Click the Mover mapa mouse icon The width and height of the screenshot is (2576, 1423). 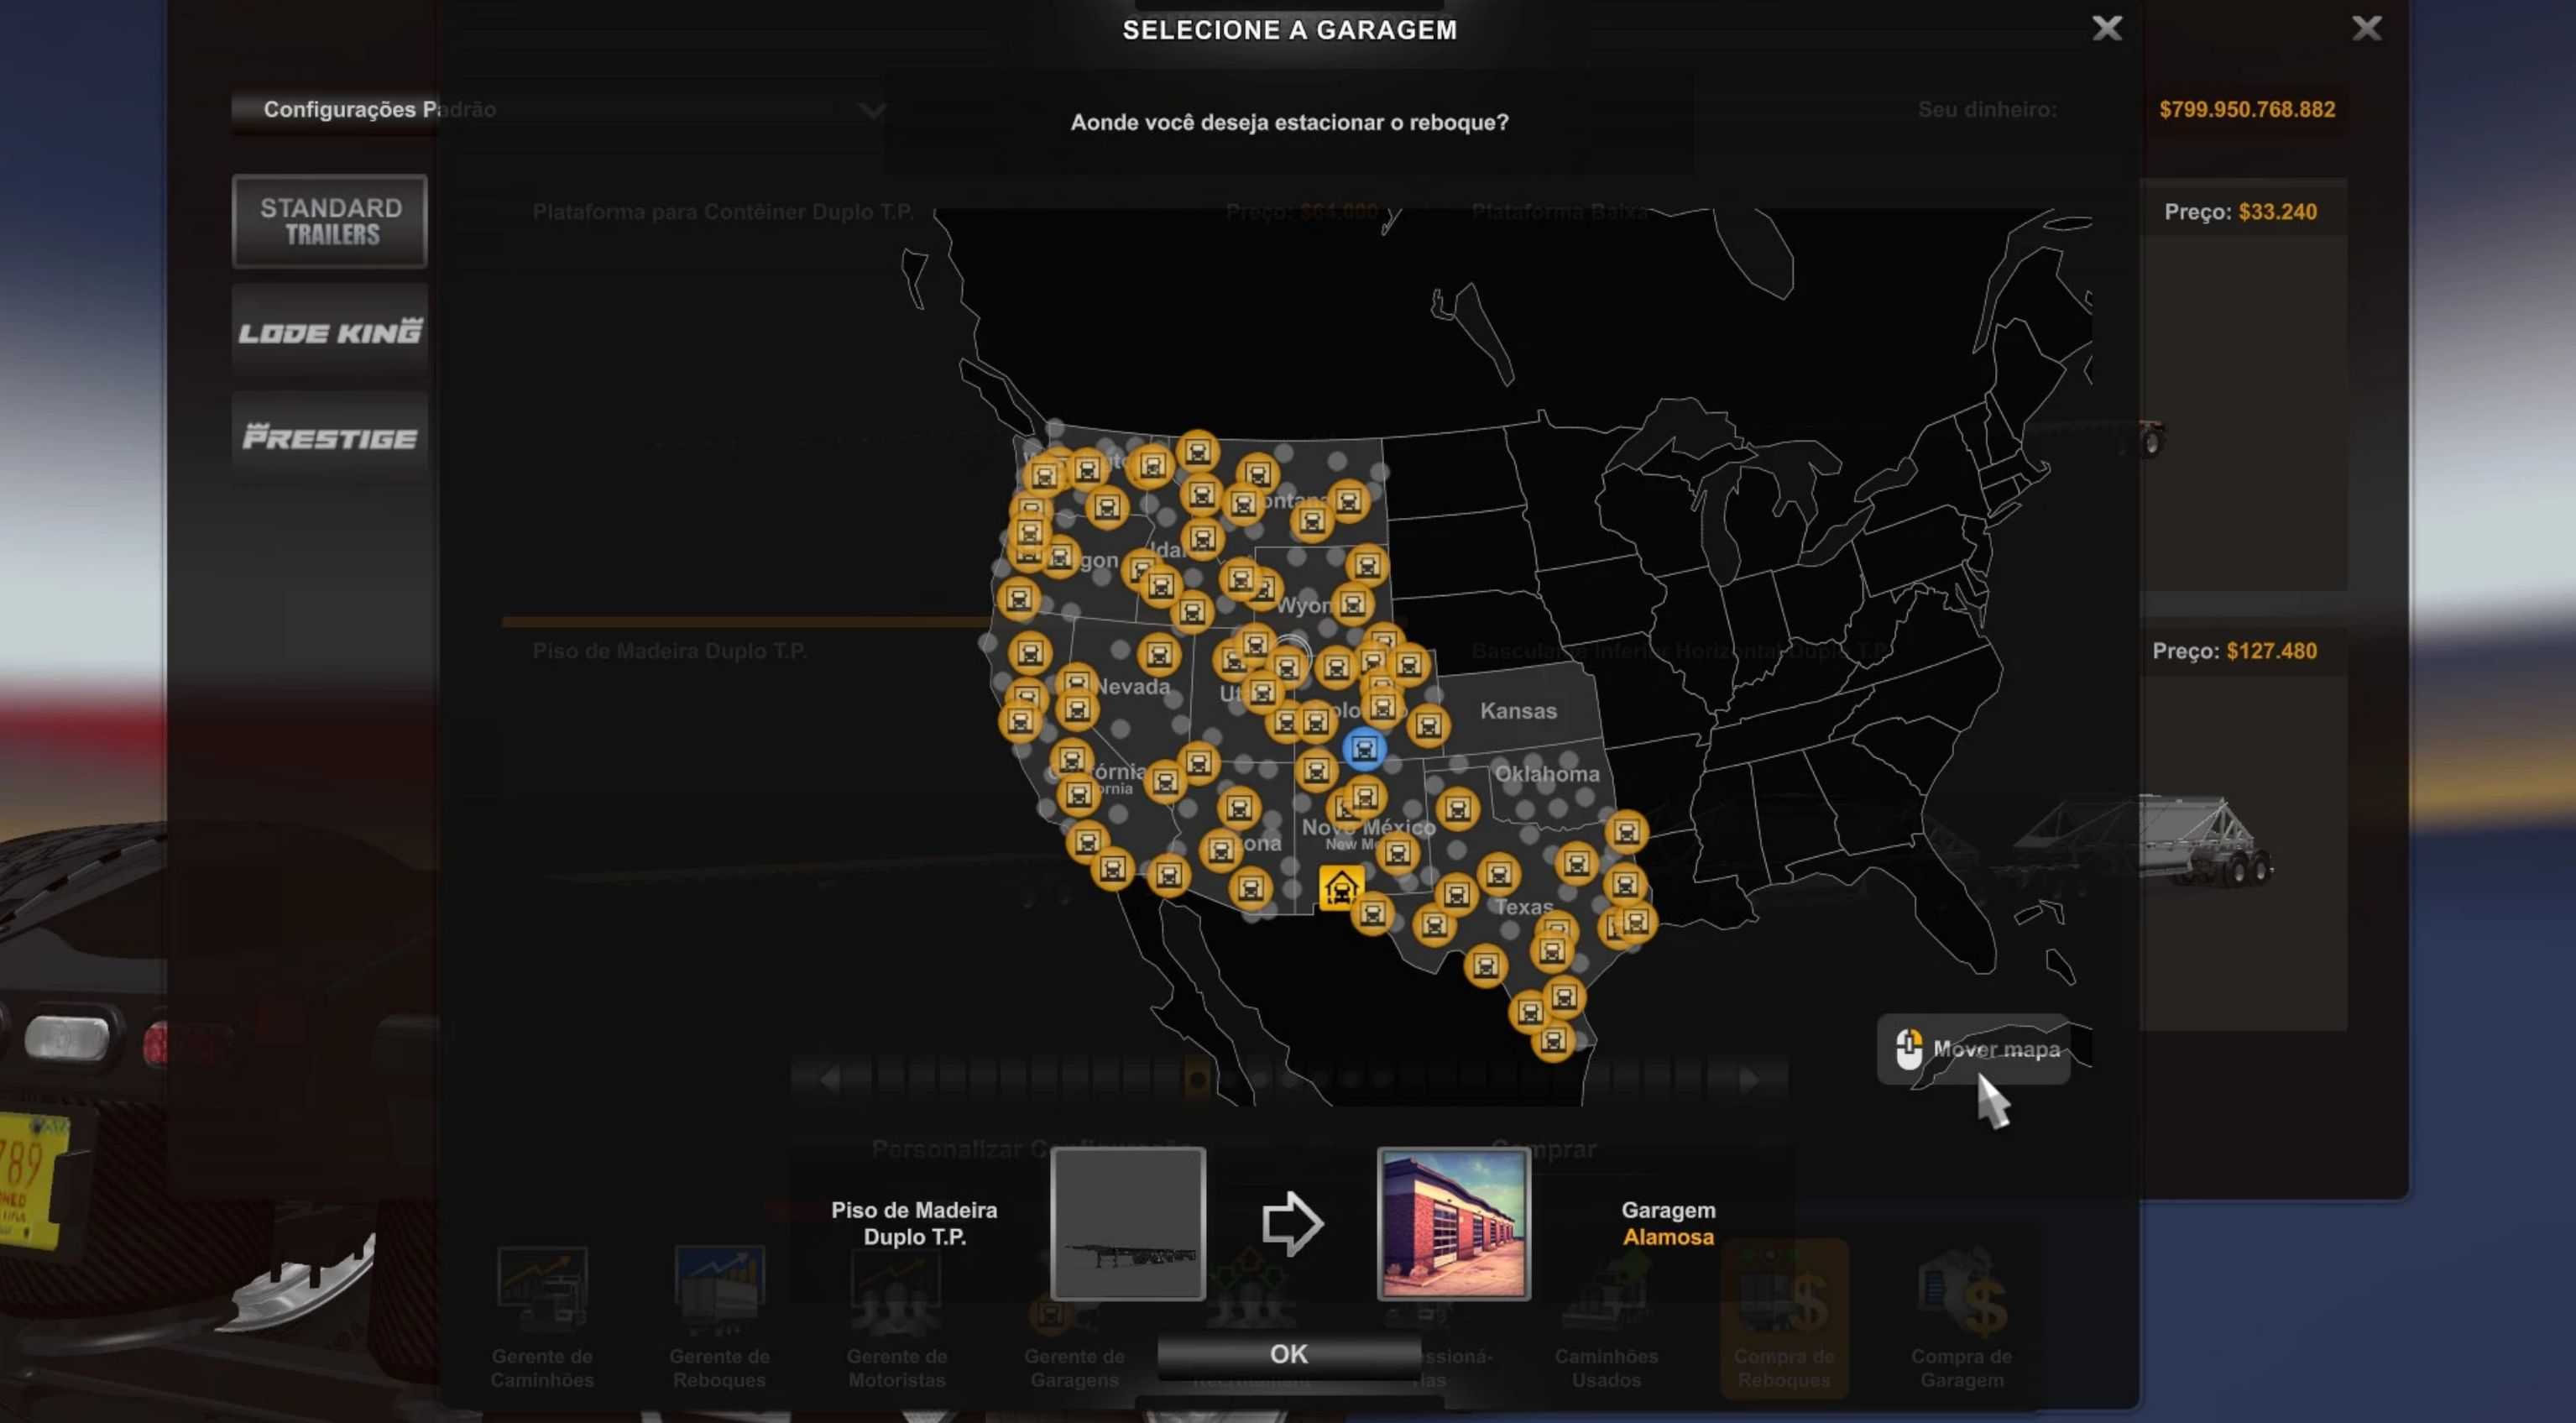click(1908, 1049)
